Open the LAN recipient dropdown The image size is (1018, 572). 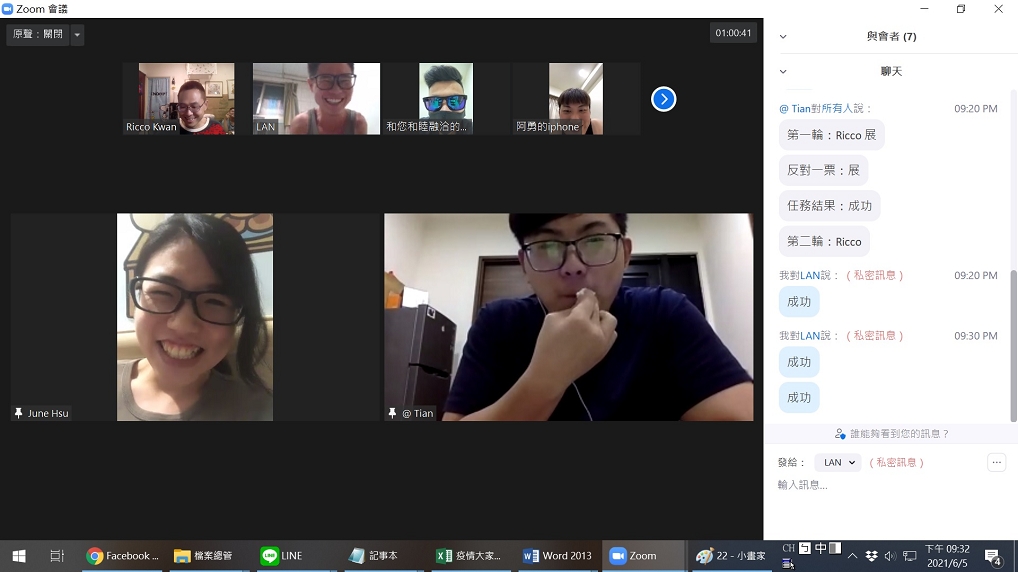tap(838, 462)
